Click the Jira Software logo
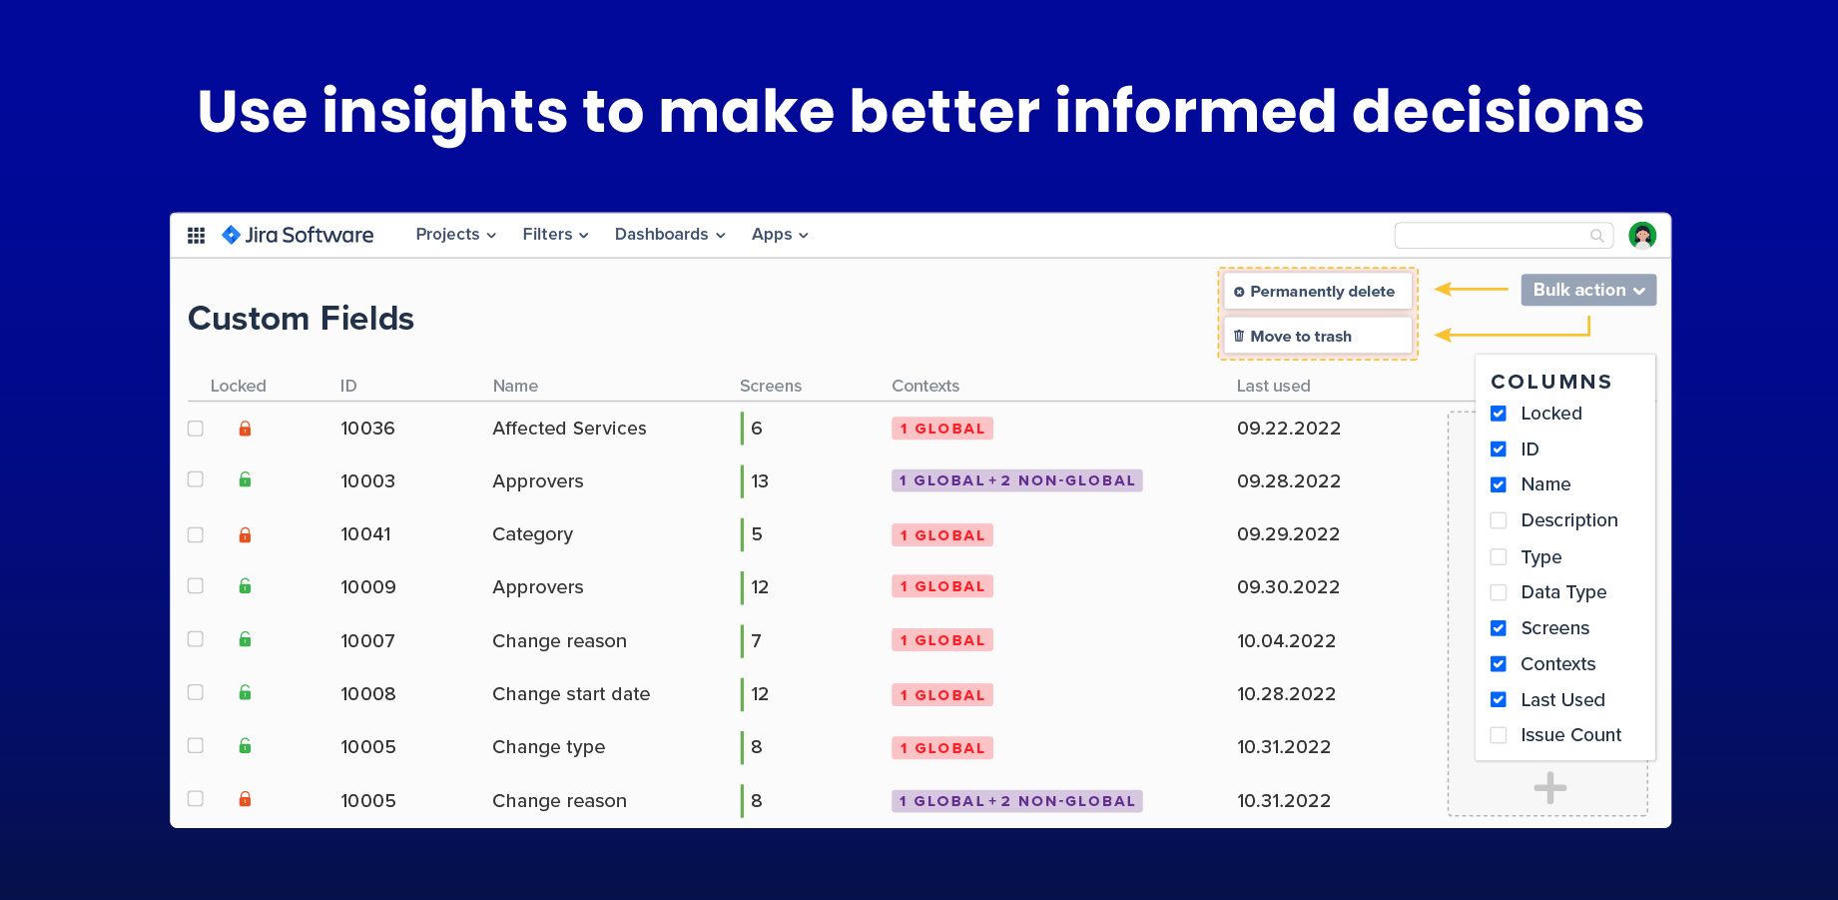Image resolution: width=1838 pixels, height=900 pixels. (298, 235)
